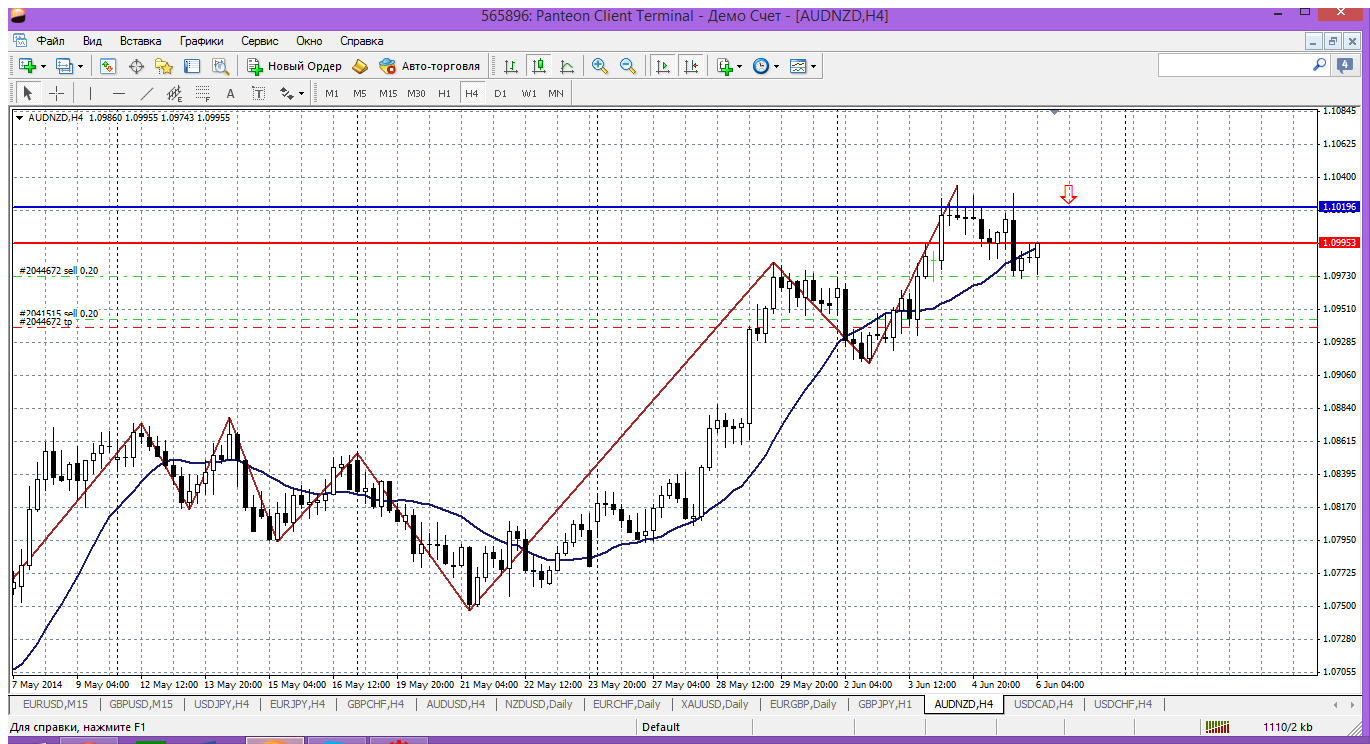Open the Сервис menu
The height and width of the screenshot is (744, 1370).
[x=260, y=41]
